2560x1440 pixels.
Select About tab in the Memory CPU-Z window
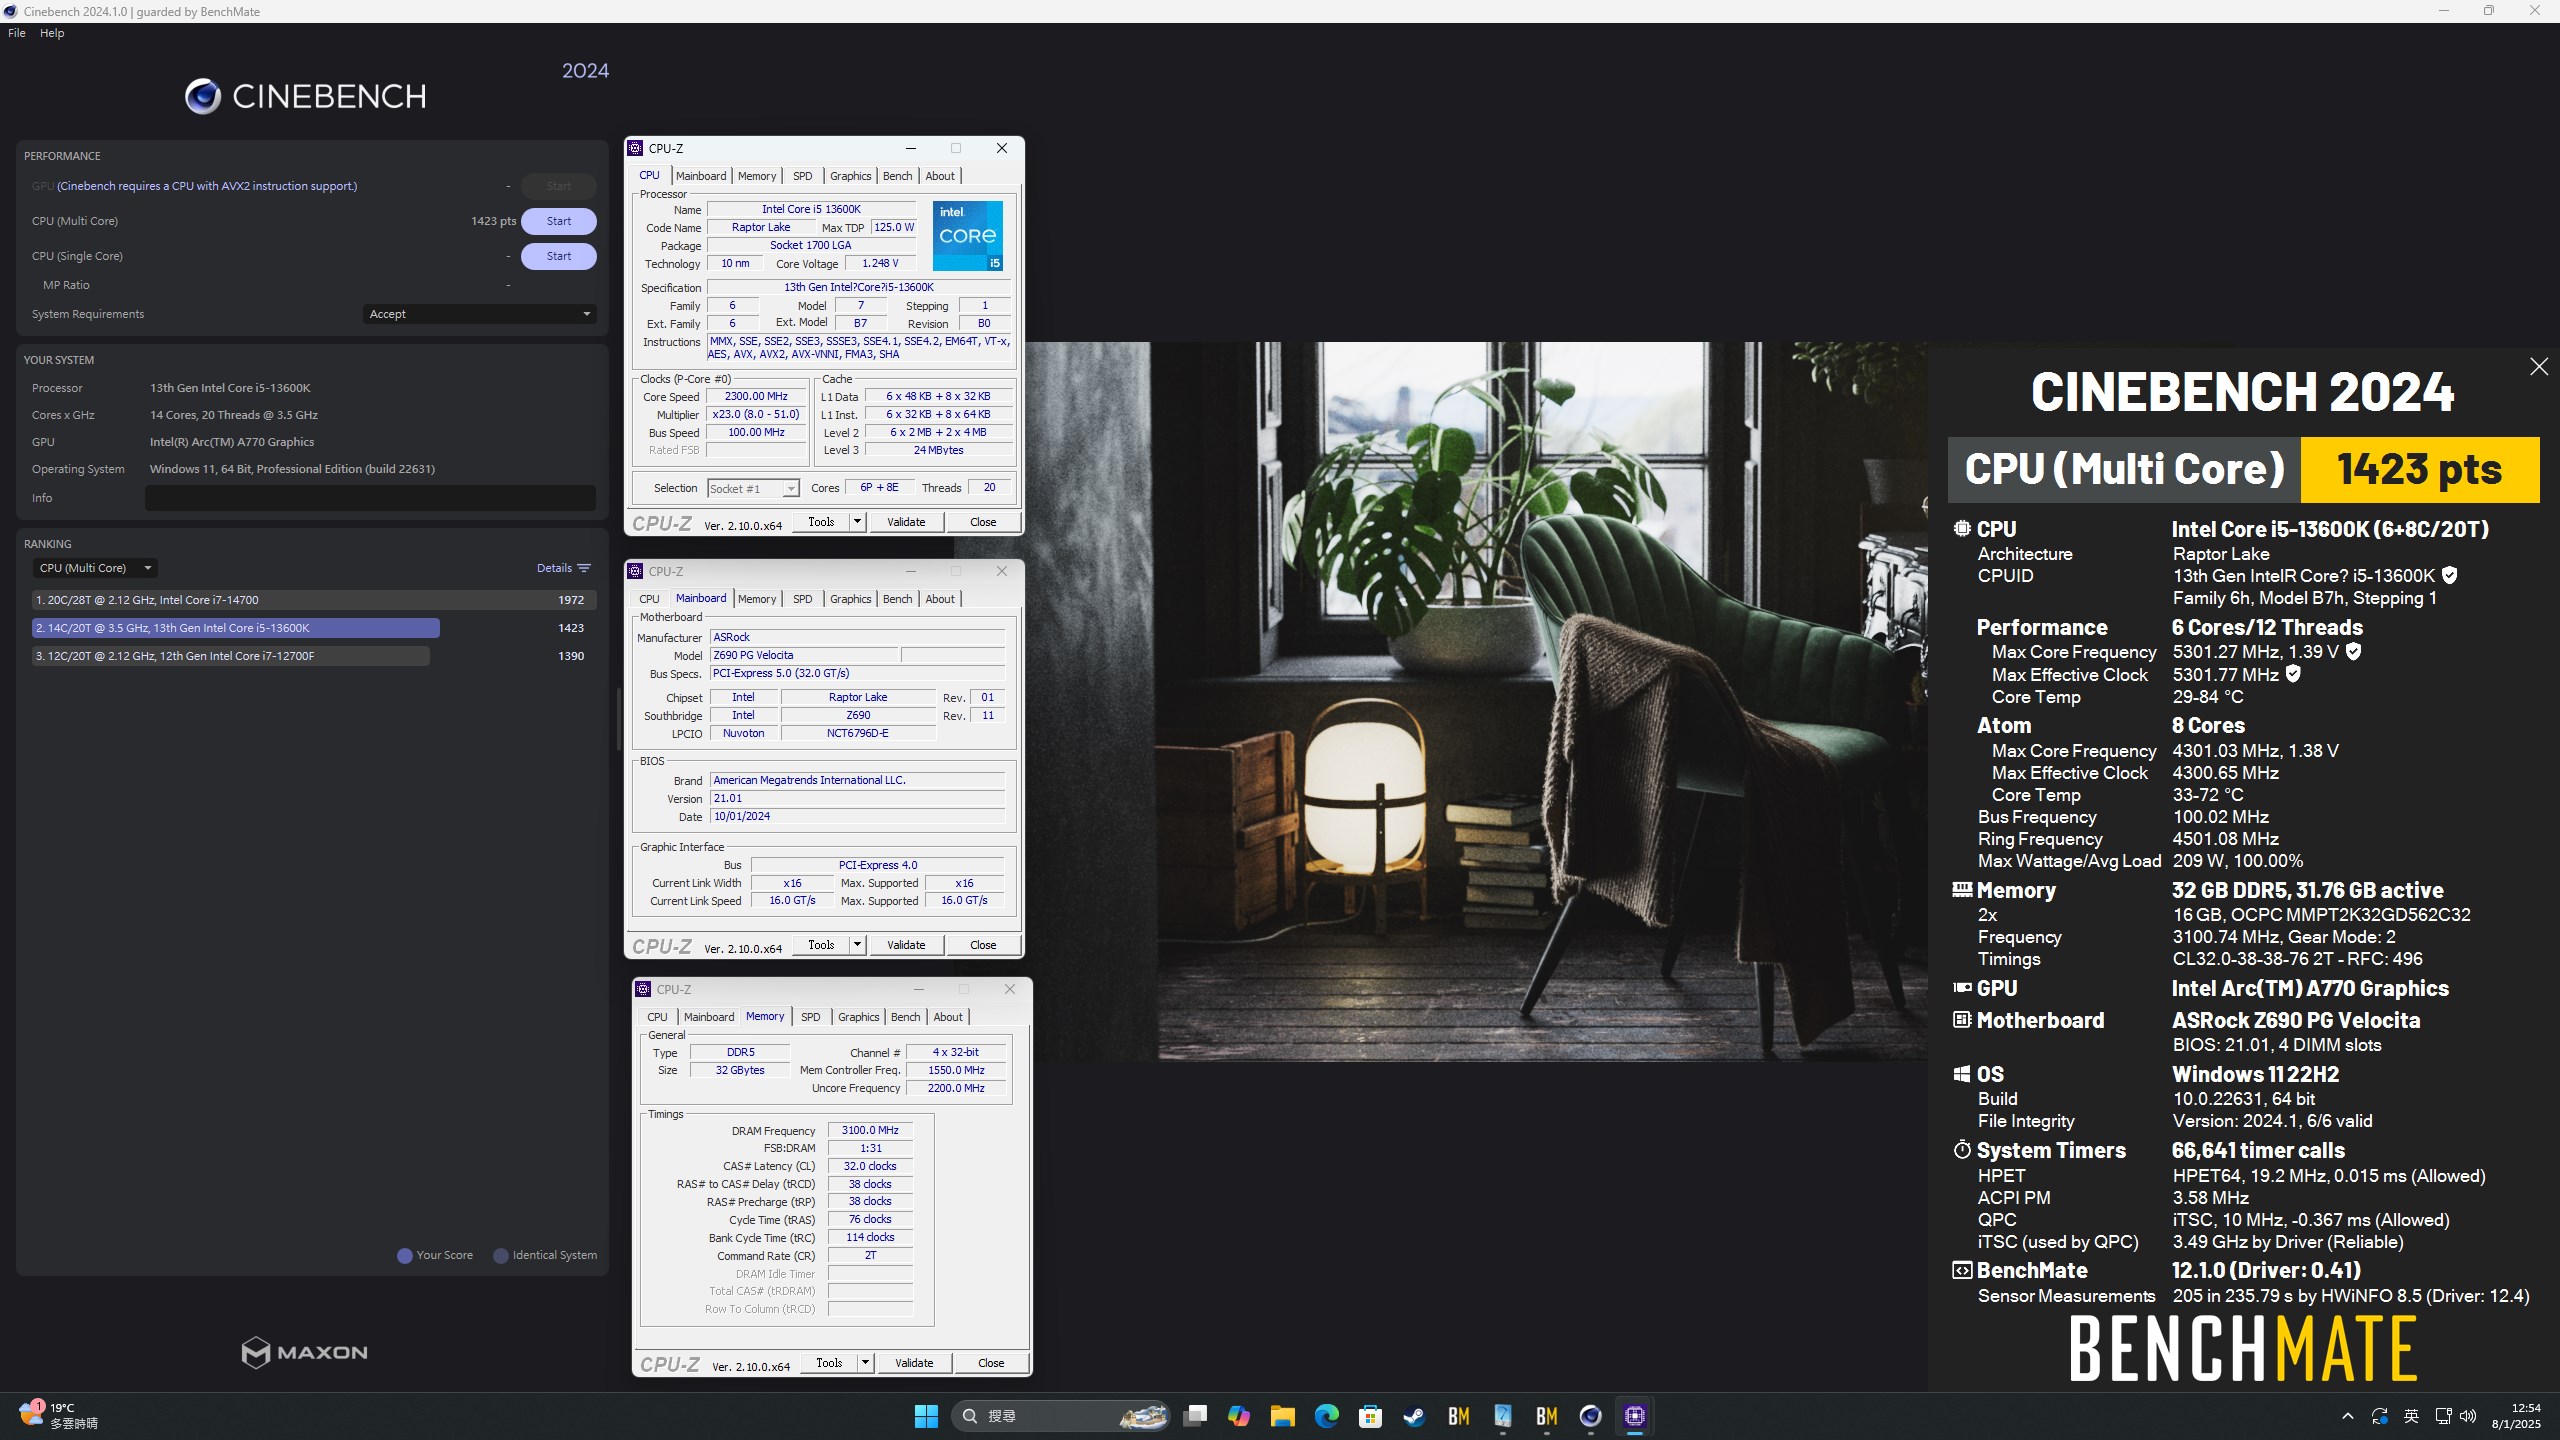[948, 1017]
